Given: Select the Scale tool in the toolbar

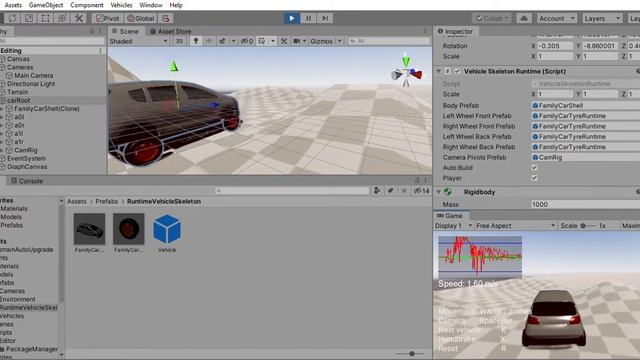Looking at the screenshot, I should (x=29, y=18).
